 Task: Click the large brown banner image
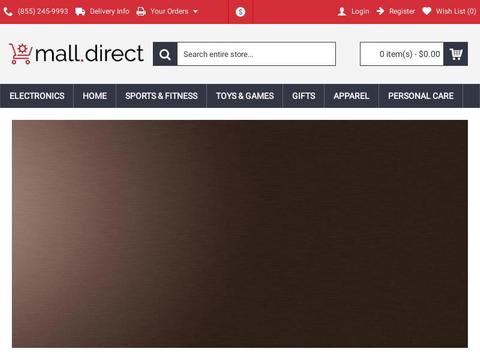pyautogui.click(x=240, y=234)
